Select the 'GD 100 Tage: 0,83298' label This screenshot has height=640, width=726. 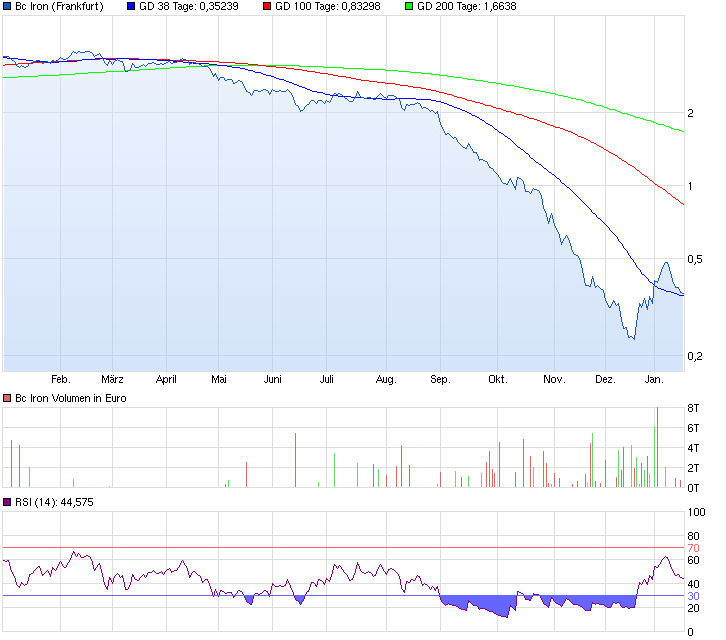pyautogui.click(x=328, y=6)
